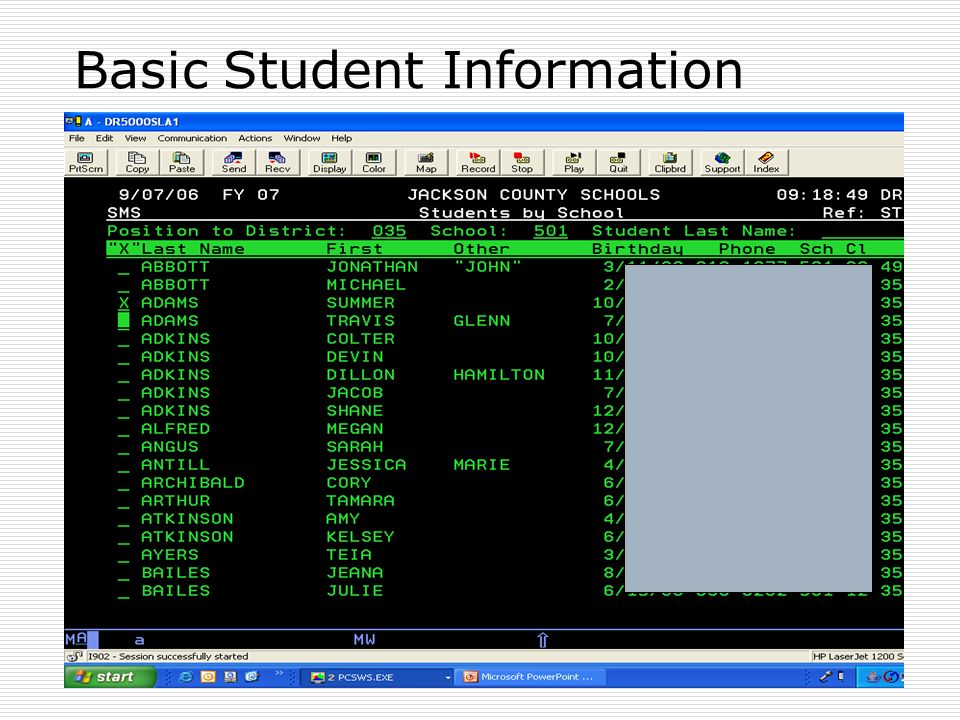Click the Send file toolbar icon

click(233, 162)
